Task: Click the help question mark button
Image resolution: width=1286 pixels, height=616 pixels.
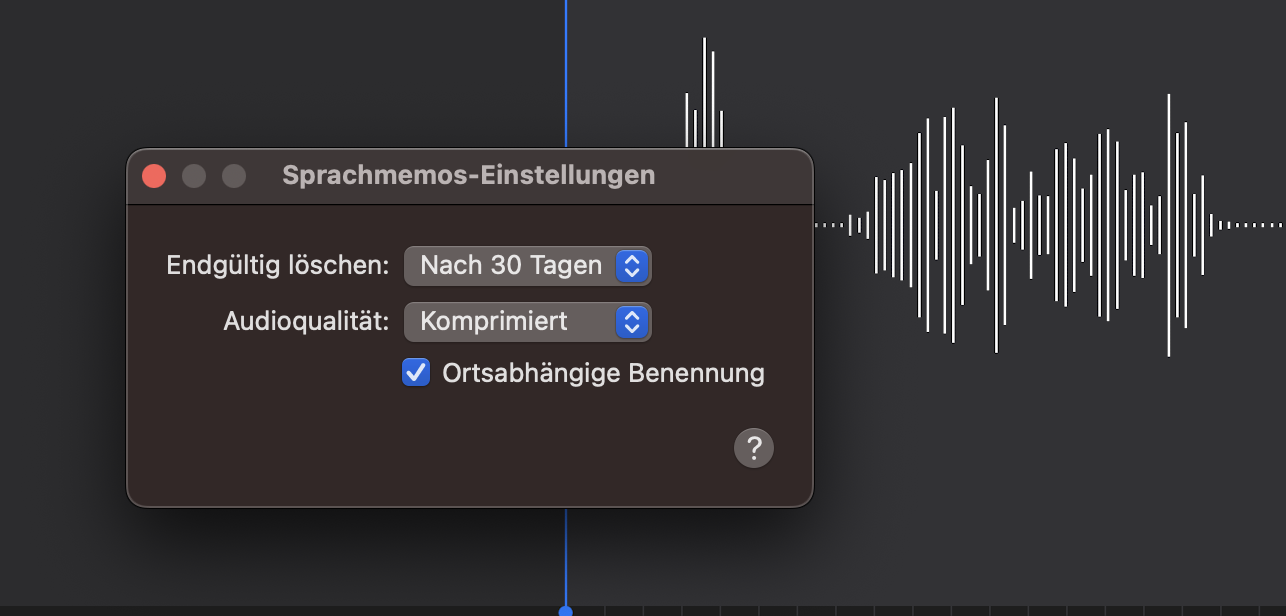Action: coord(754,448)
